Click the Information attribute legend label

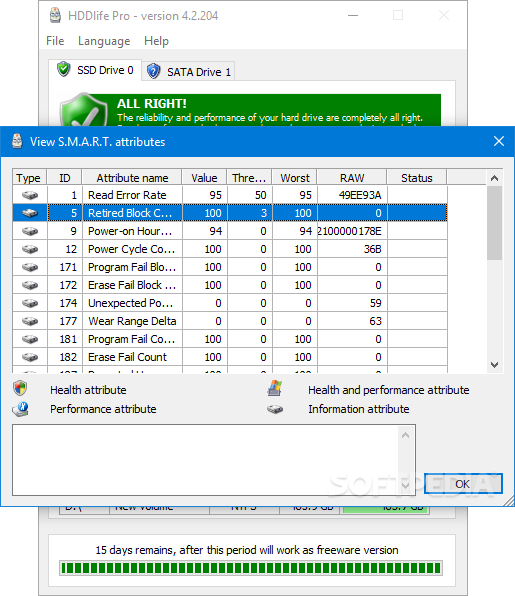pos(358,409)
